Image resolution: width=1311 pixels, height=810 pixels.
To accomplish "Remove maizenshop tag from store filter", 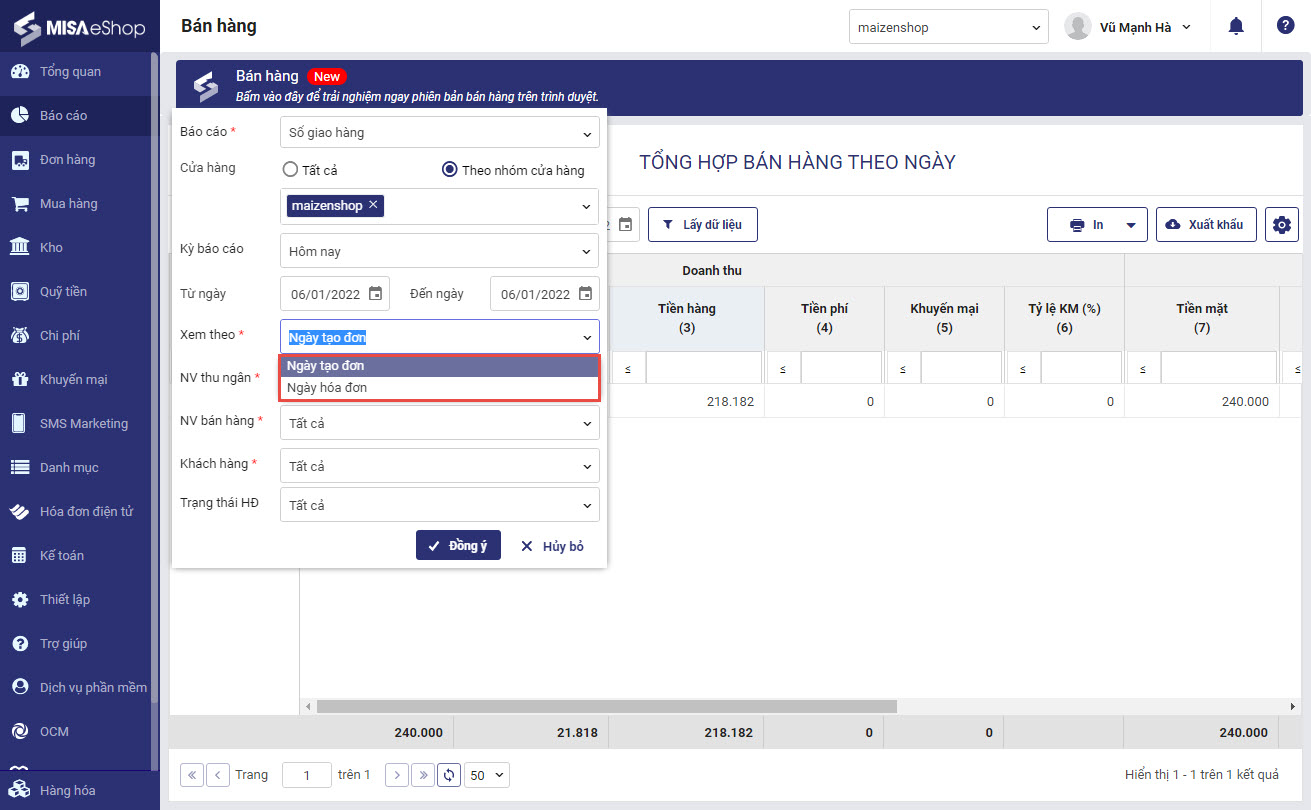I will (x=373, y=205).
